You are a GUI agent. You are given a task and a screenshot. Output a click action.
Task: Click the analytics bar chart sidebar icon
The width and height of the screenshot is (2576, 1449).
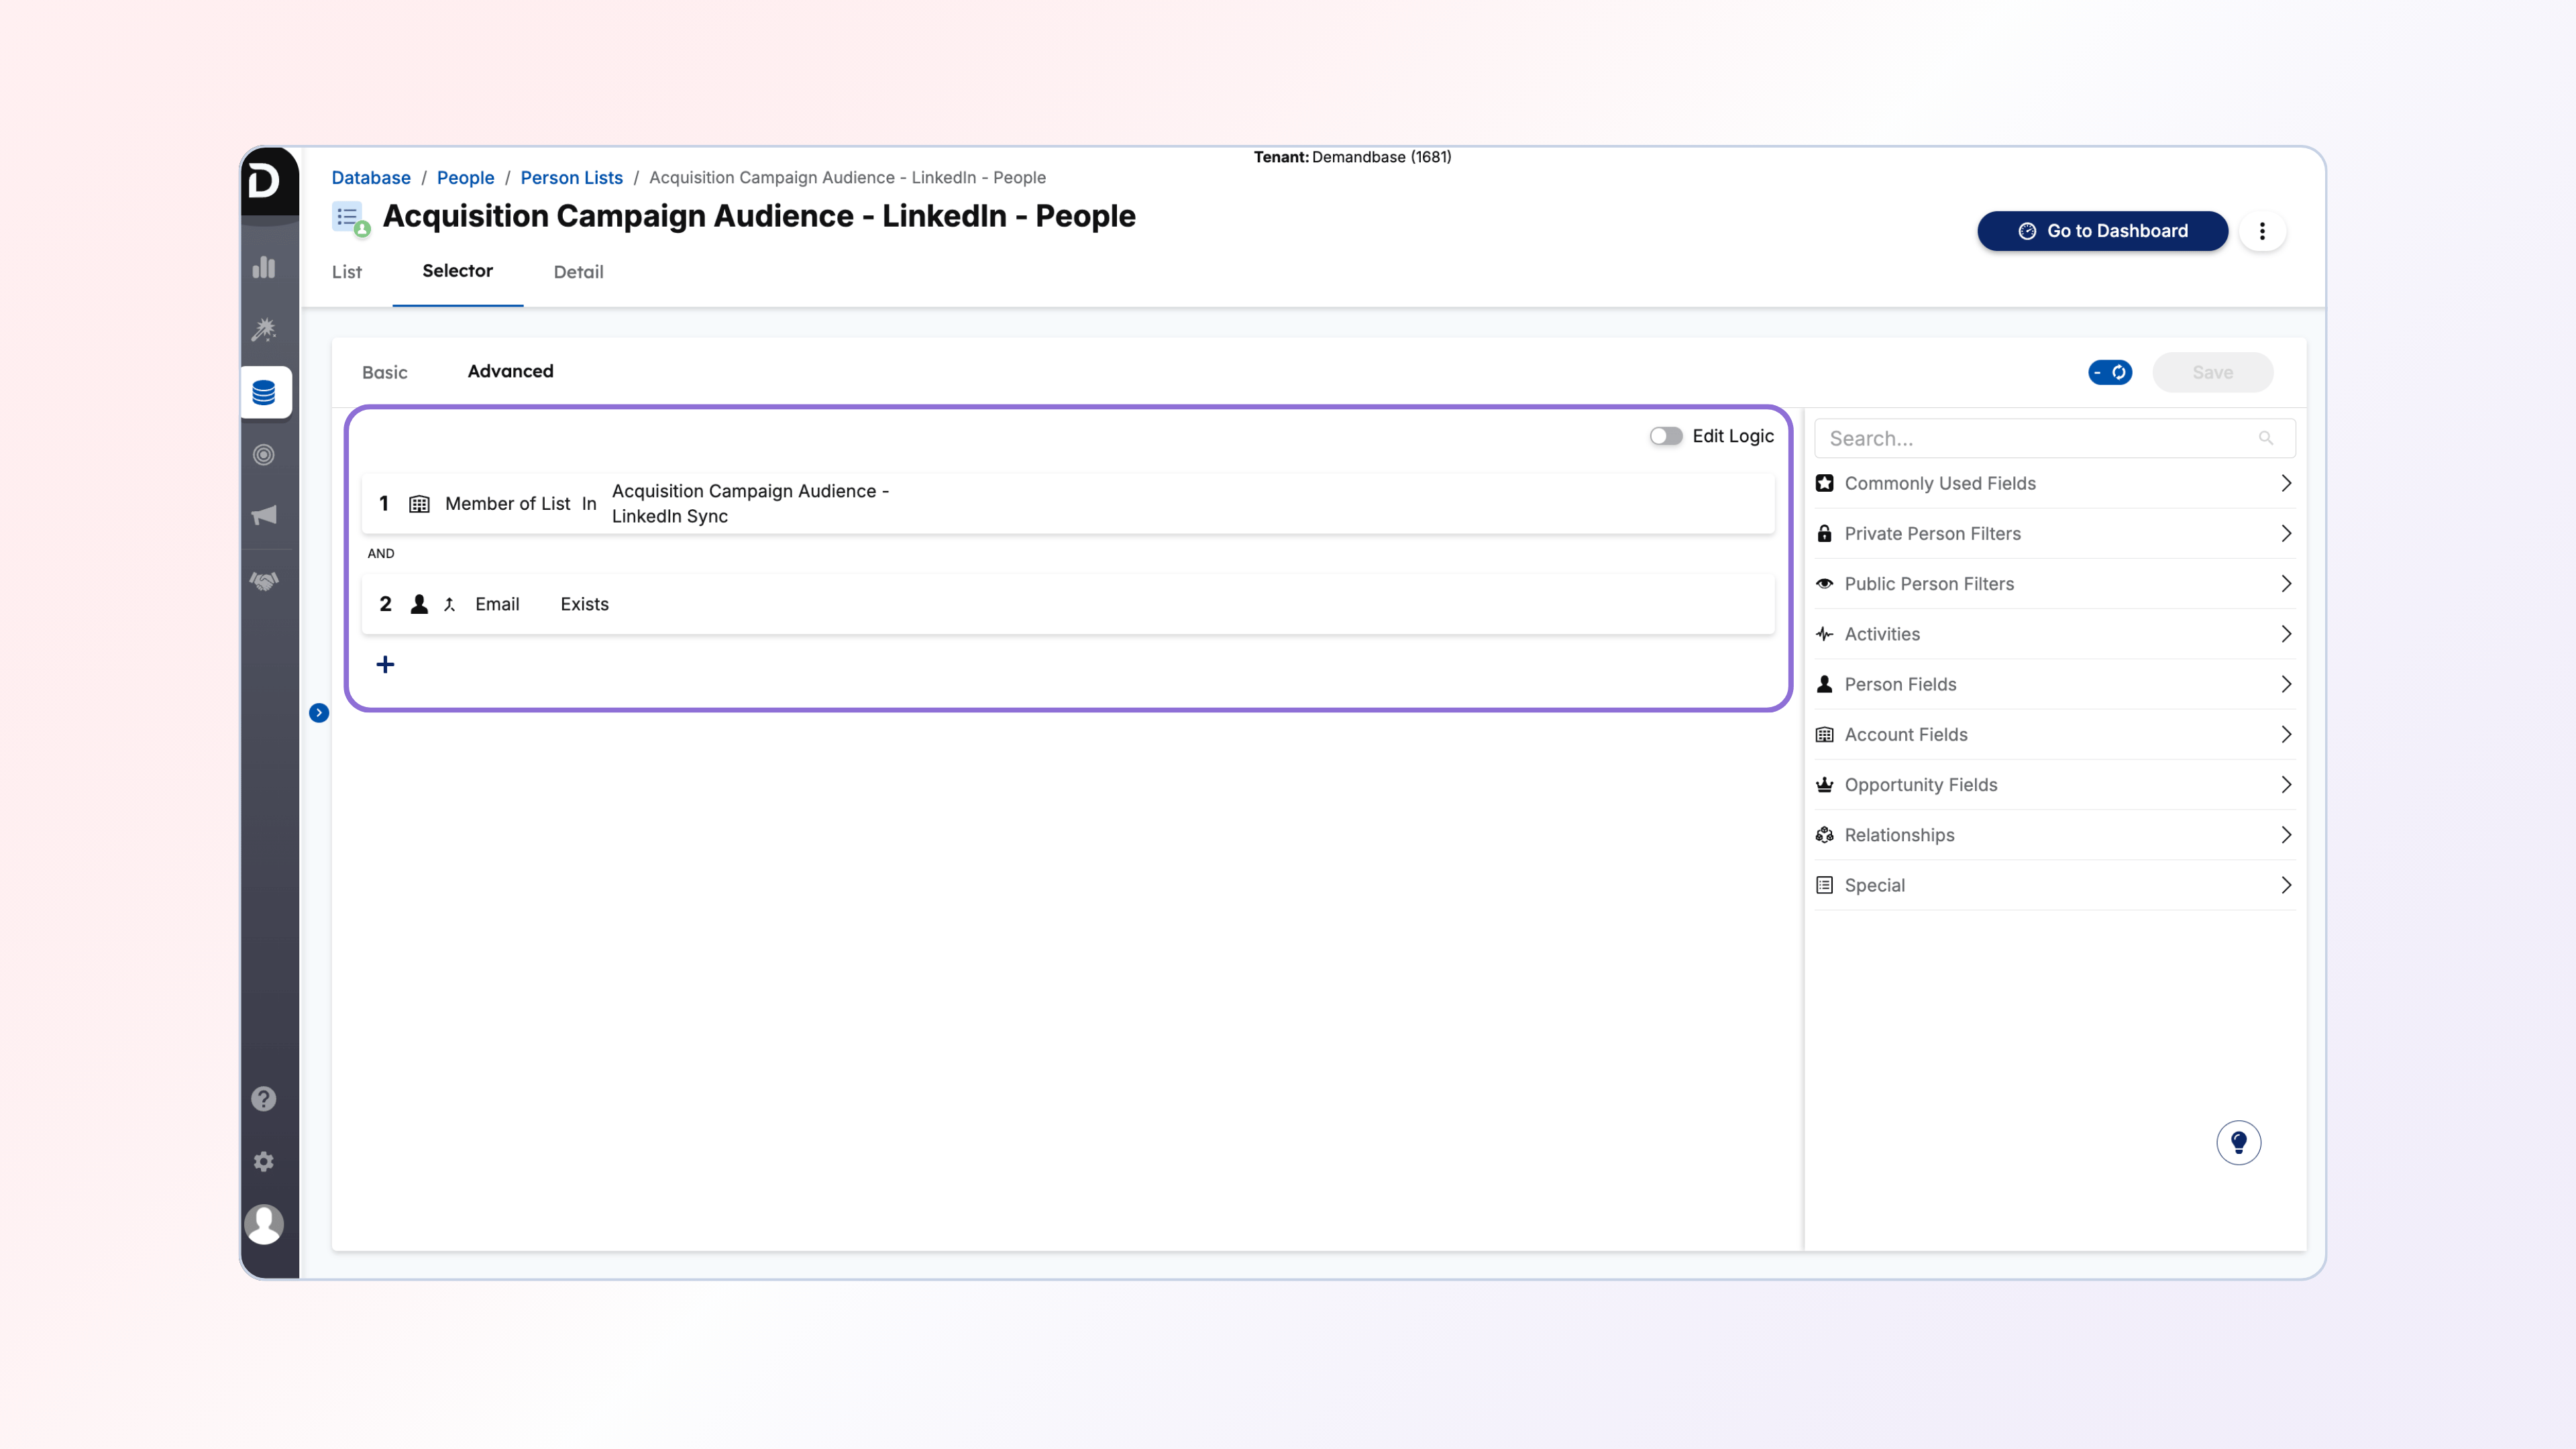coord(264,267)
